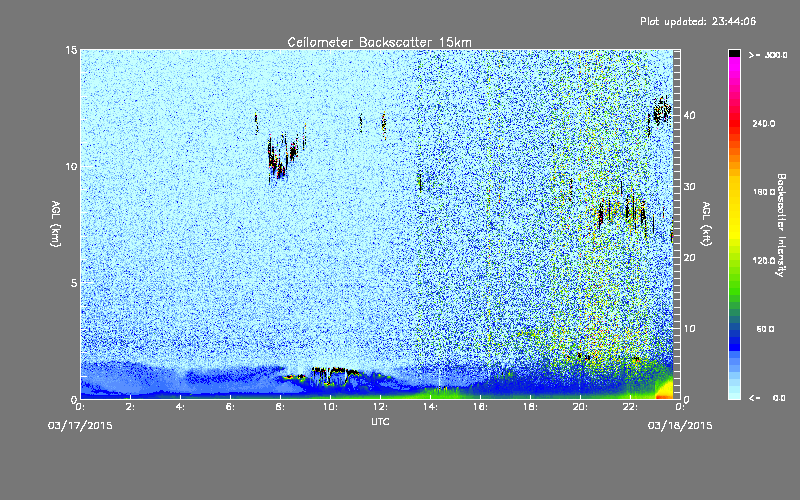Viewport: 800px width, 500px height.
Task: Click the "2:" hour tick label
Action: (131, 407)
